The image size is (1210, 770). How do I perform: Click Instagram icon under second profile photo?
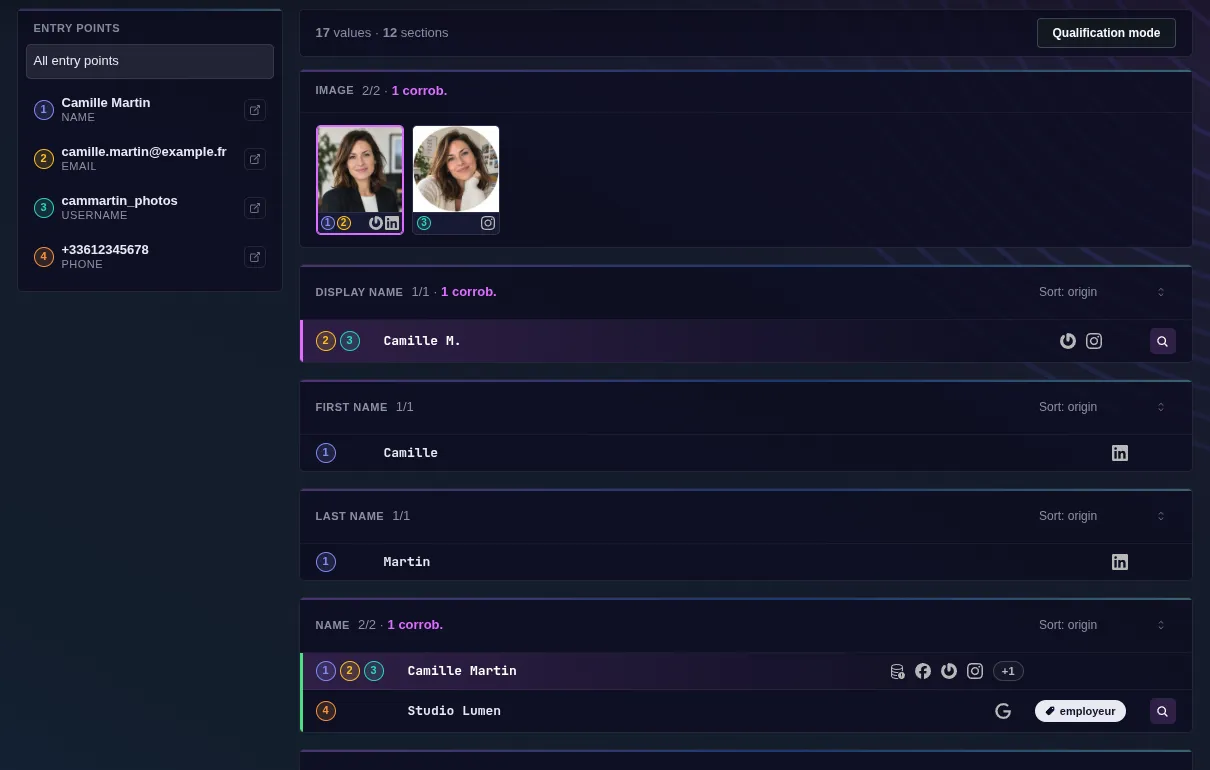point(488,223)
